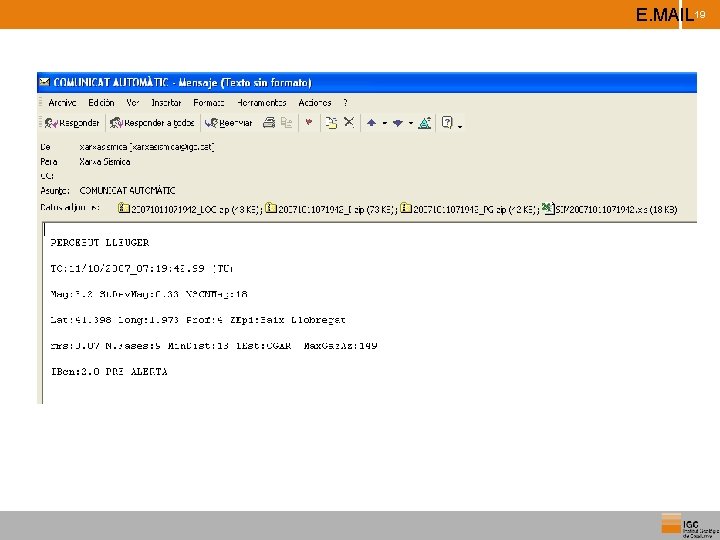
Task: Open the ? help menu
Action: [345, 102]
